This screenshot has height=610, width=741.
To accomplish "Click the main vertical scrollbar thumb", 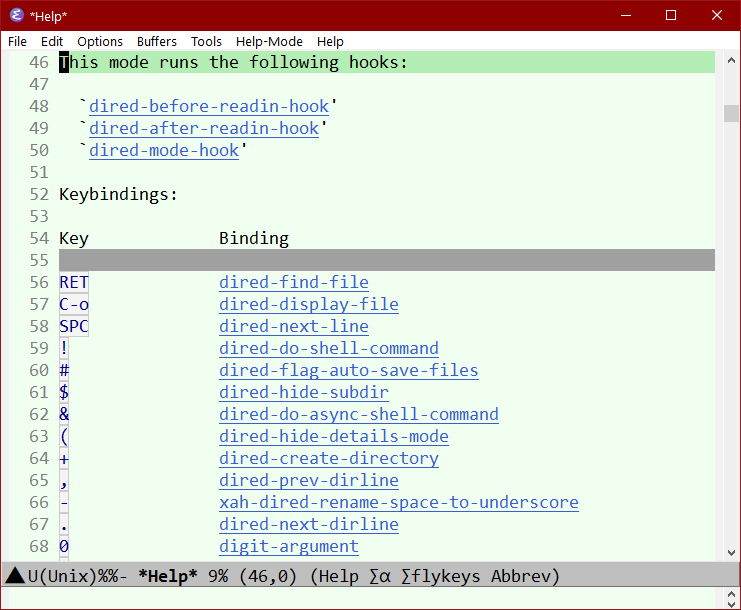I will [731, 113].
